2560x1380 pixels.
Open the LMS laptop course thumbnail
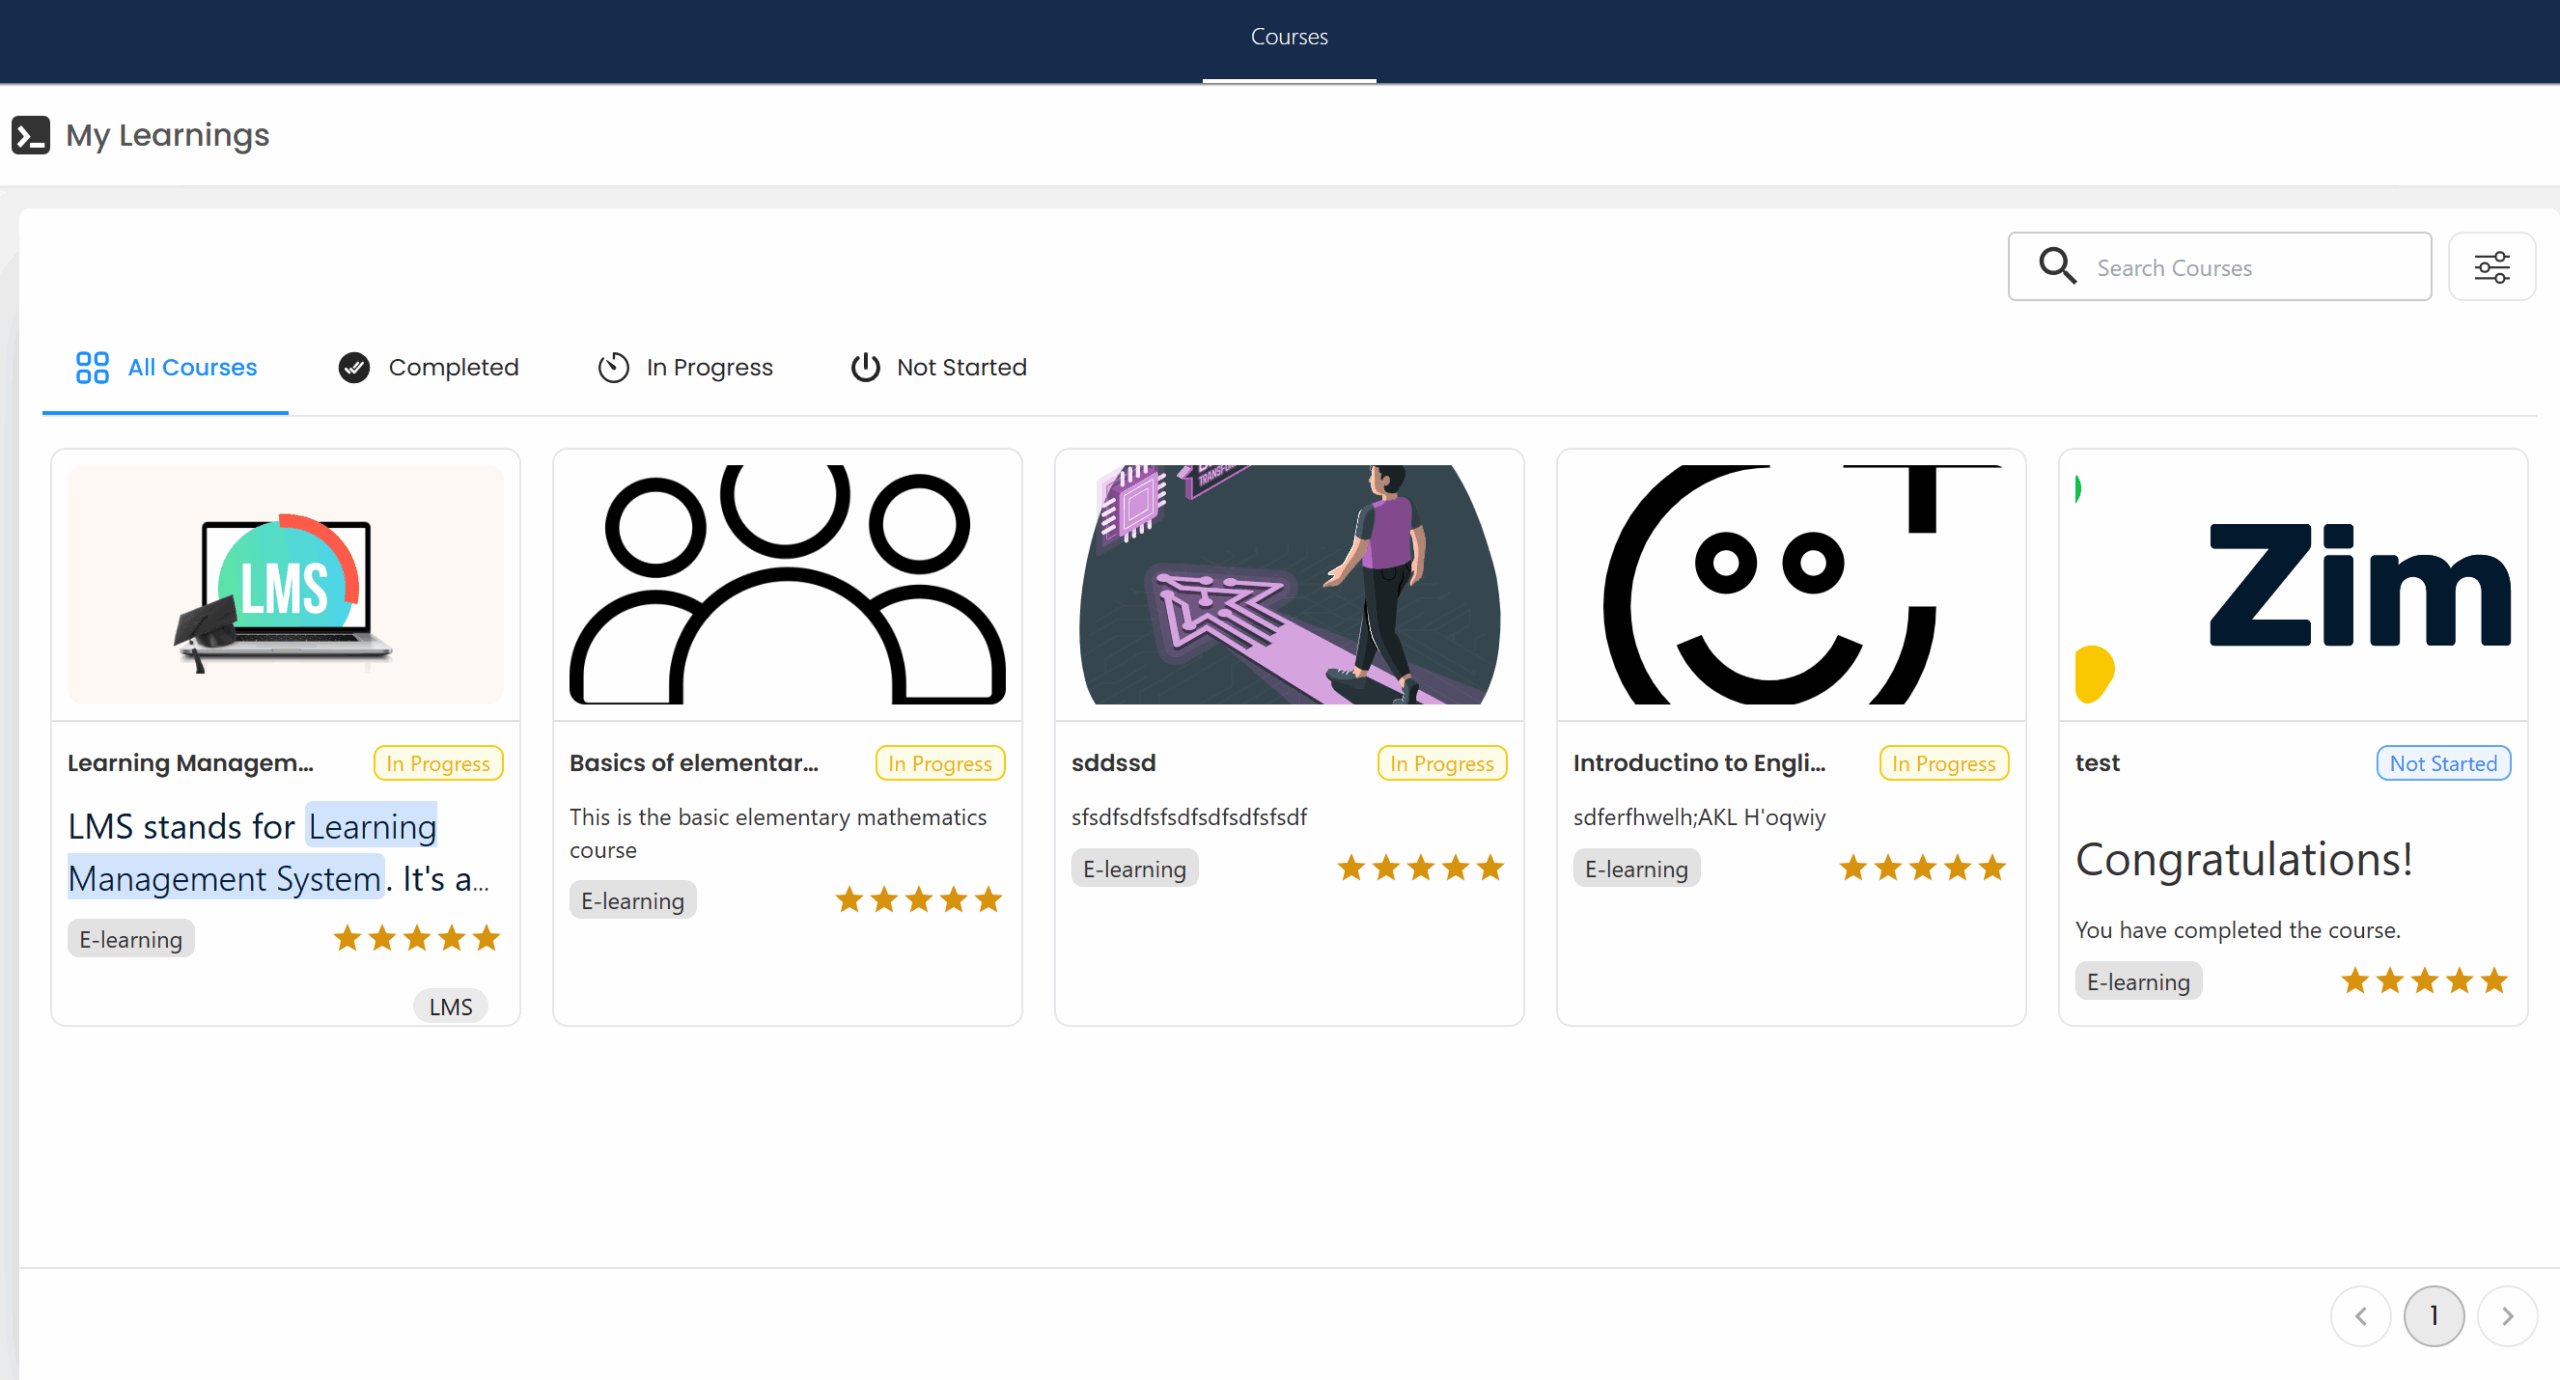286,584
